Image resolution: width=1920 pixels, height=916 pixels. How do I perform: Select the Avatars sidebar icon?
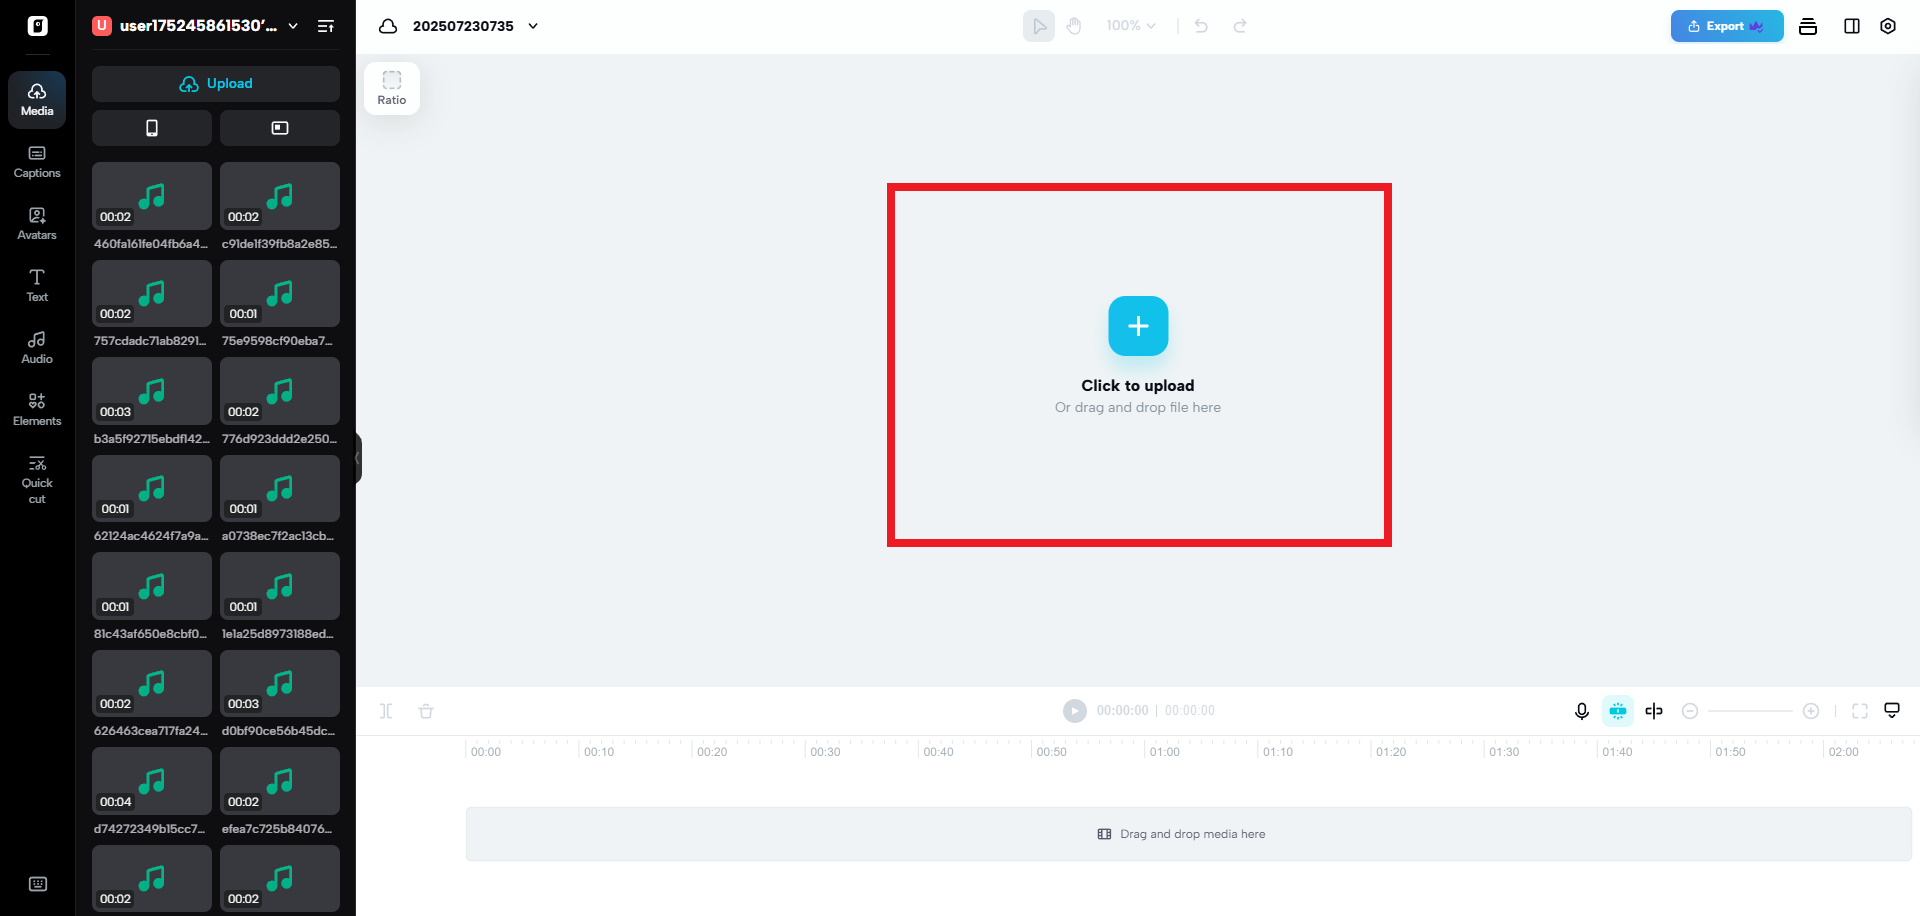37,222
